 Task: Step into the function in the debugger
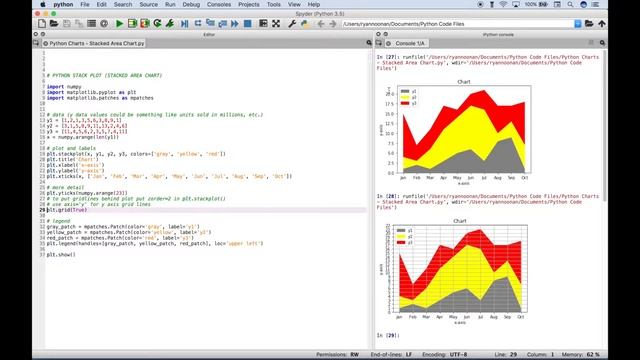(x=210, y=24)
